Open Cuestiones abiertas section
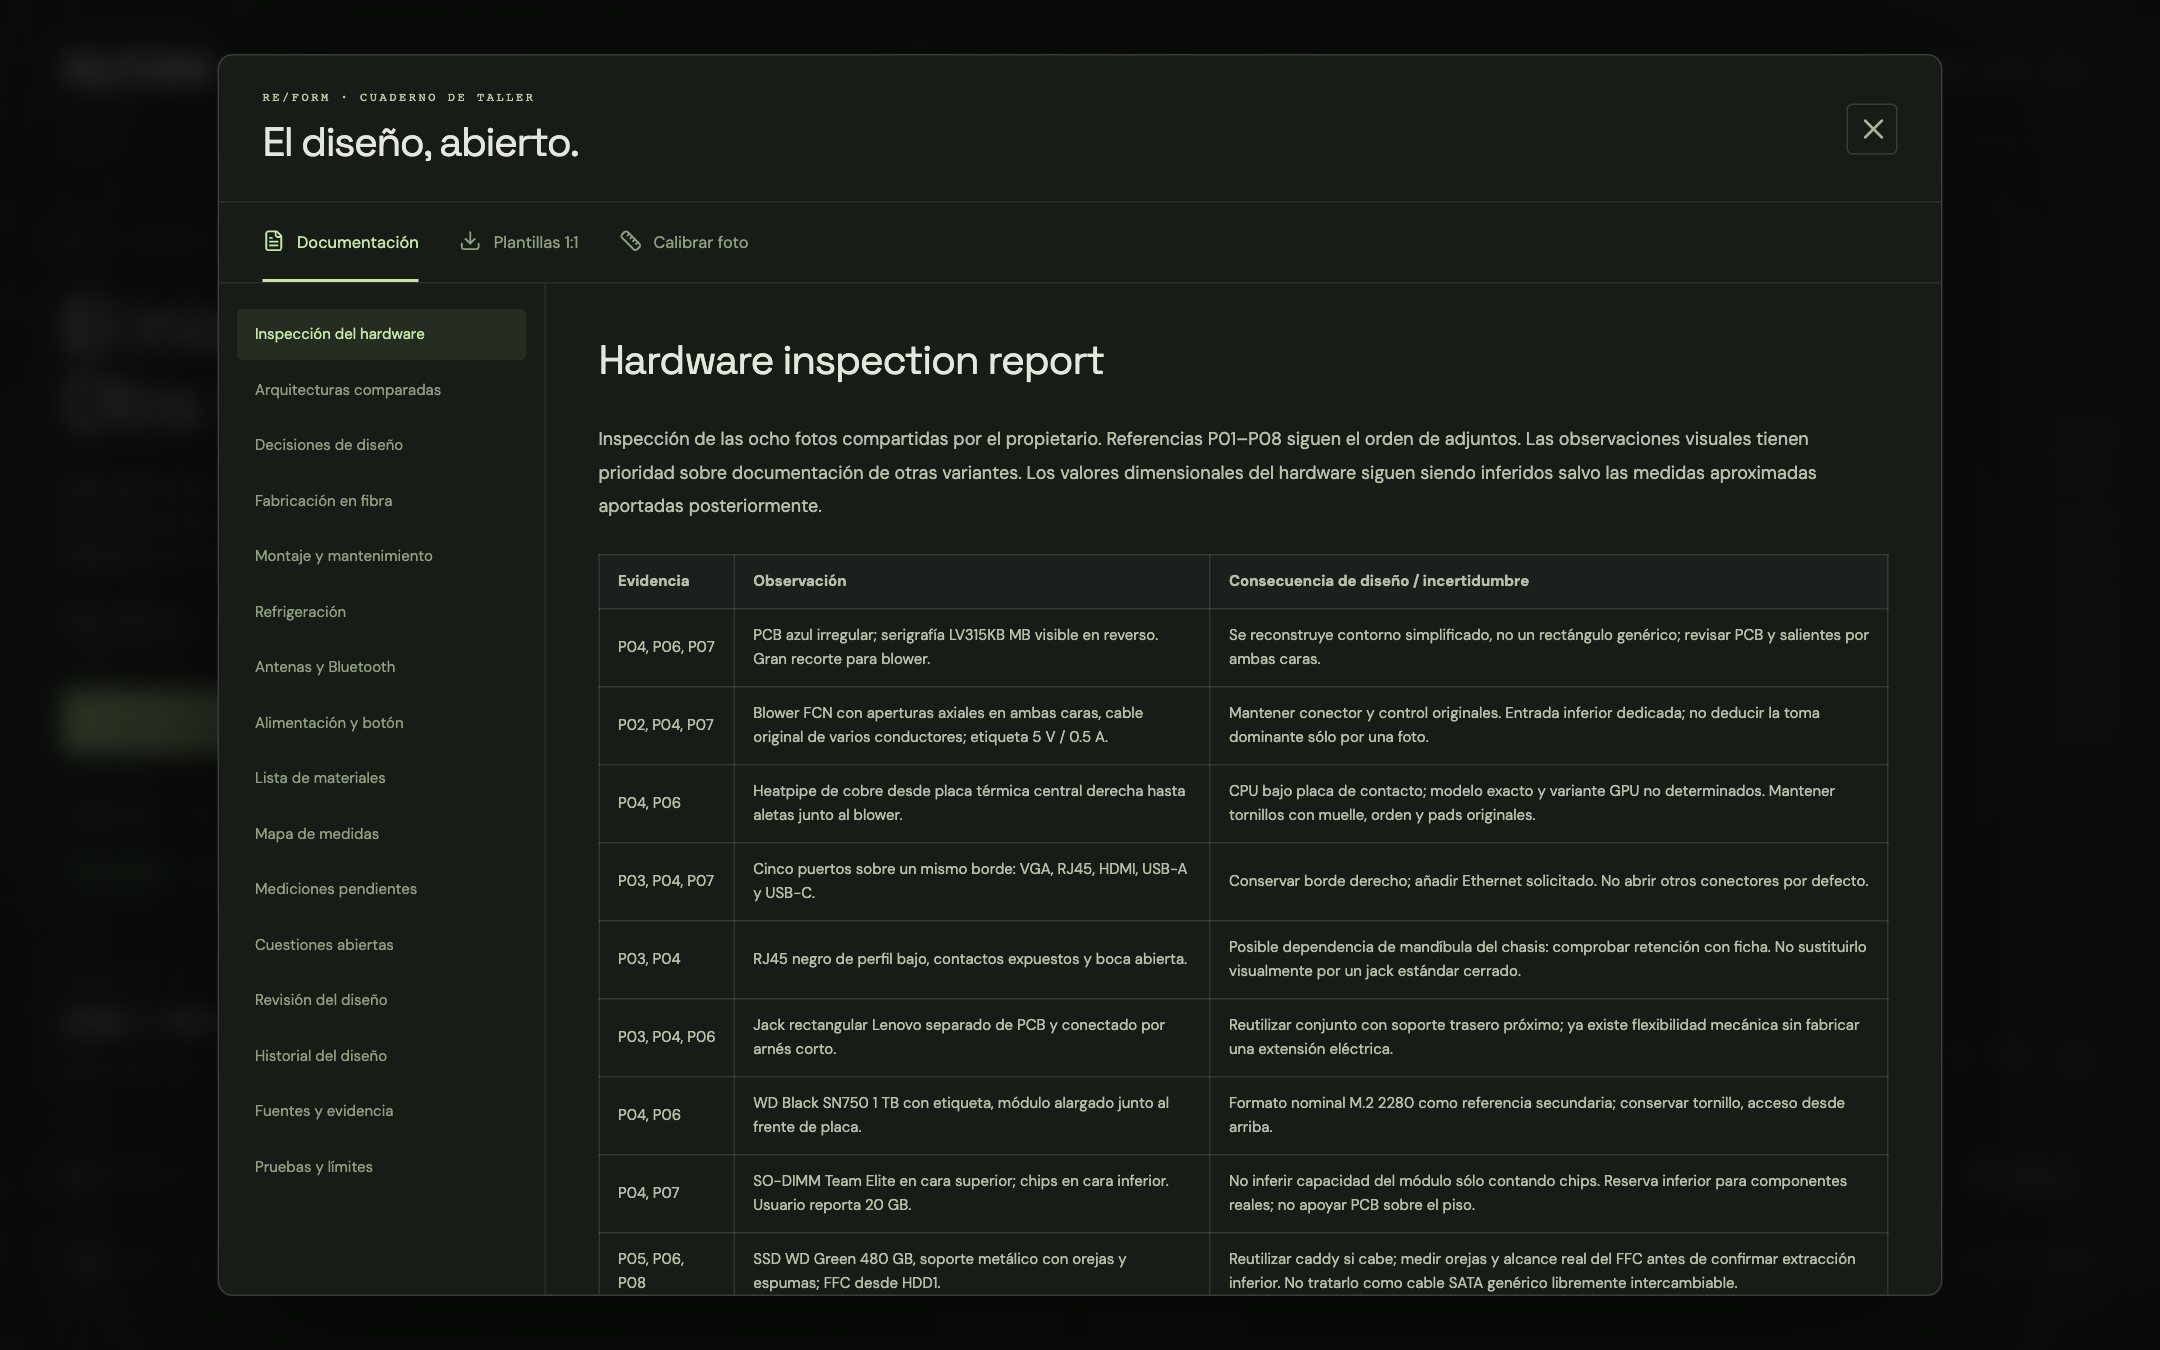Screen dimensions: 2160x1350 pyautogui.click(x=381, y=945)
